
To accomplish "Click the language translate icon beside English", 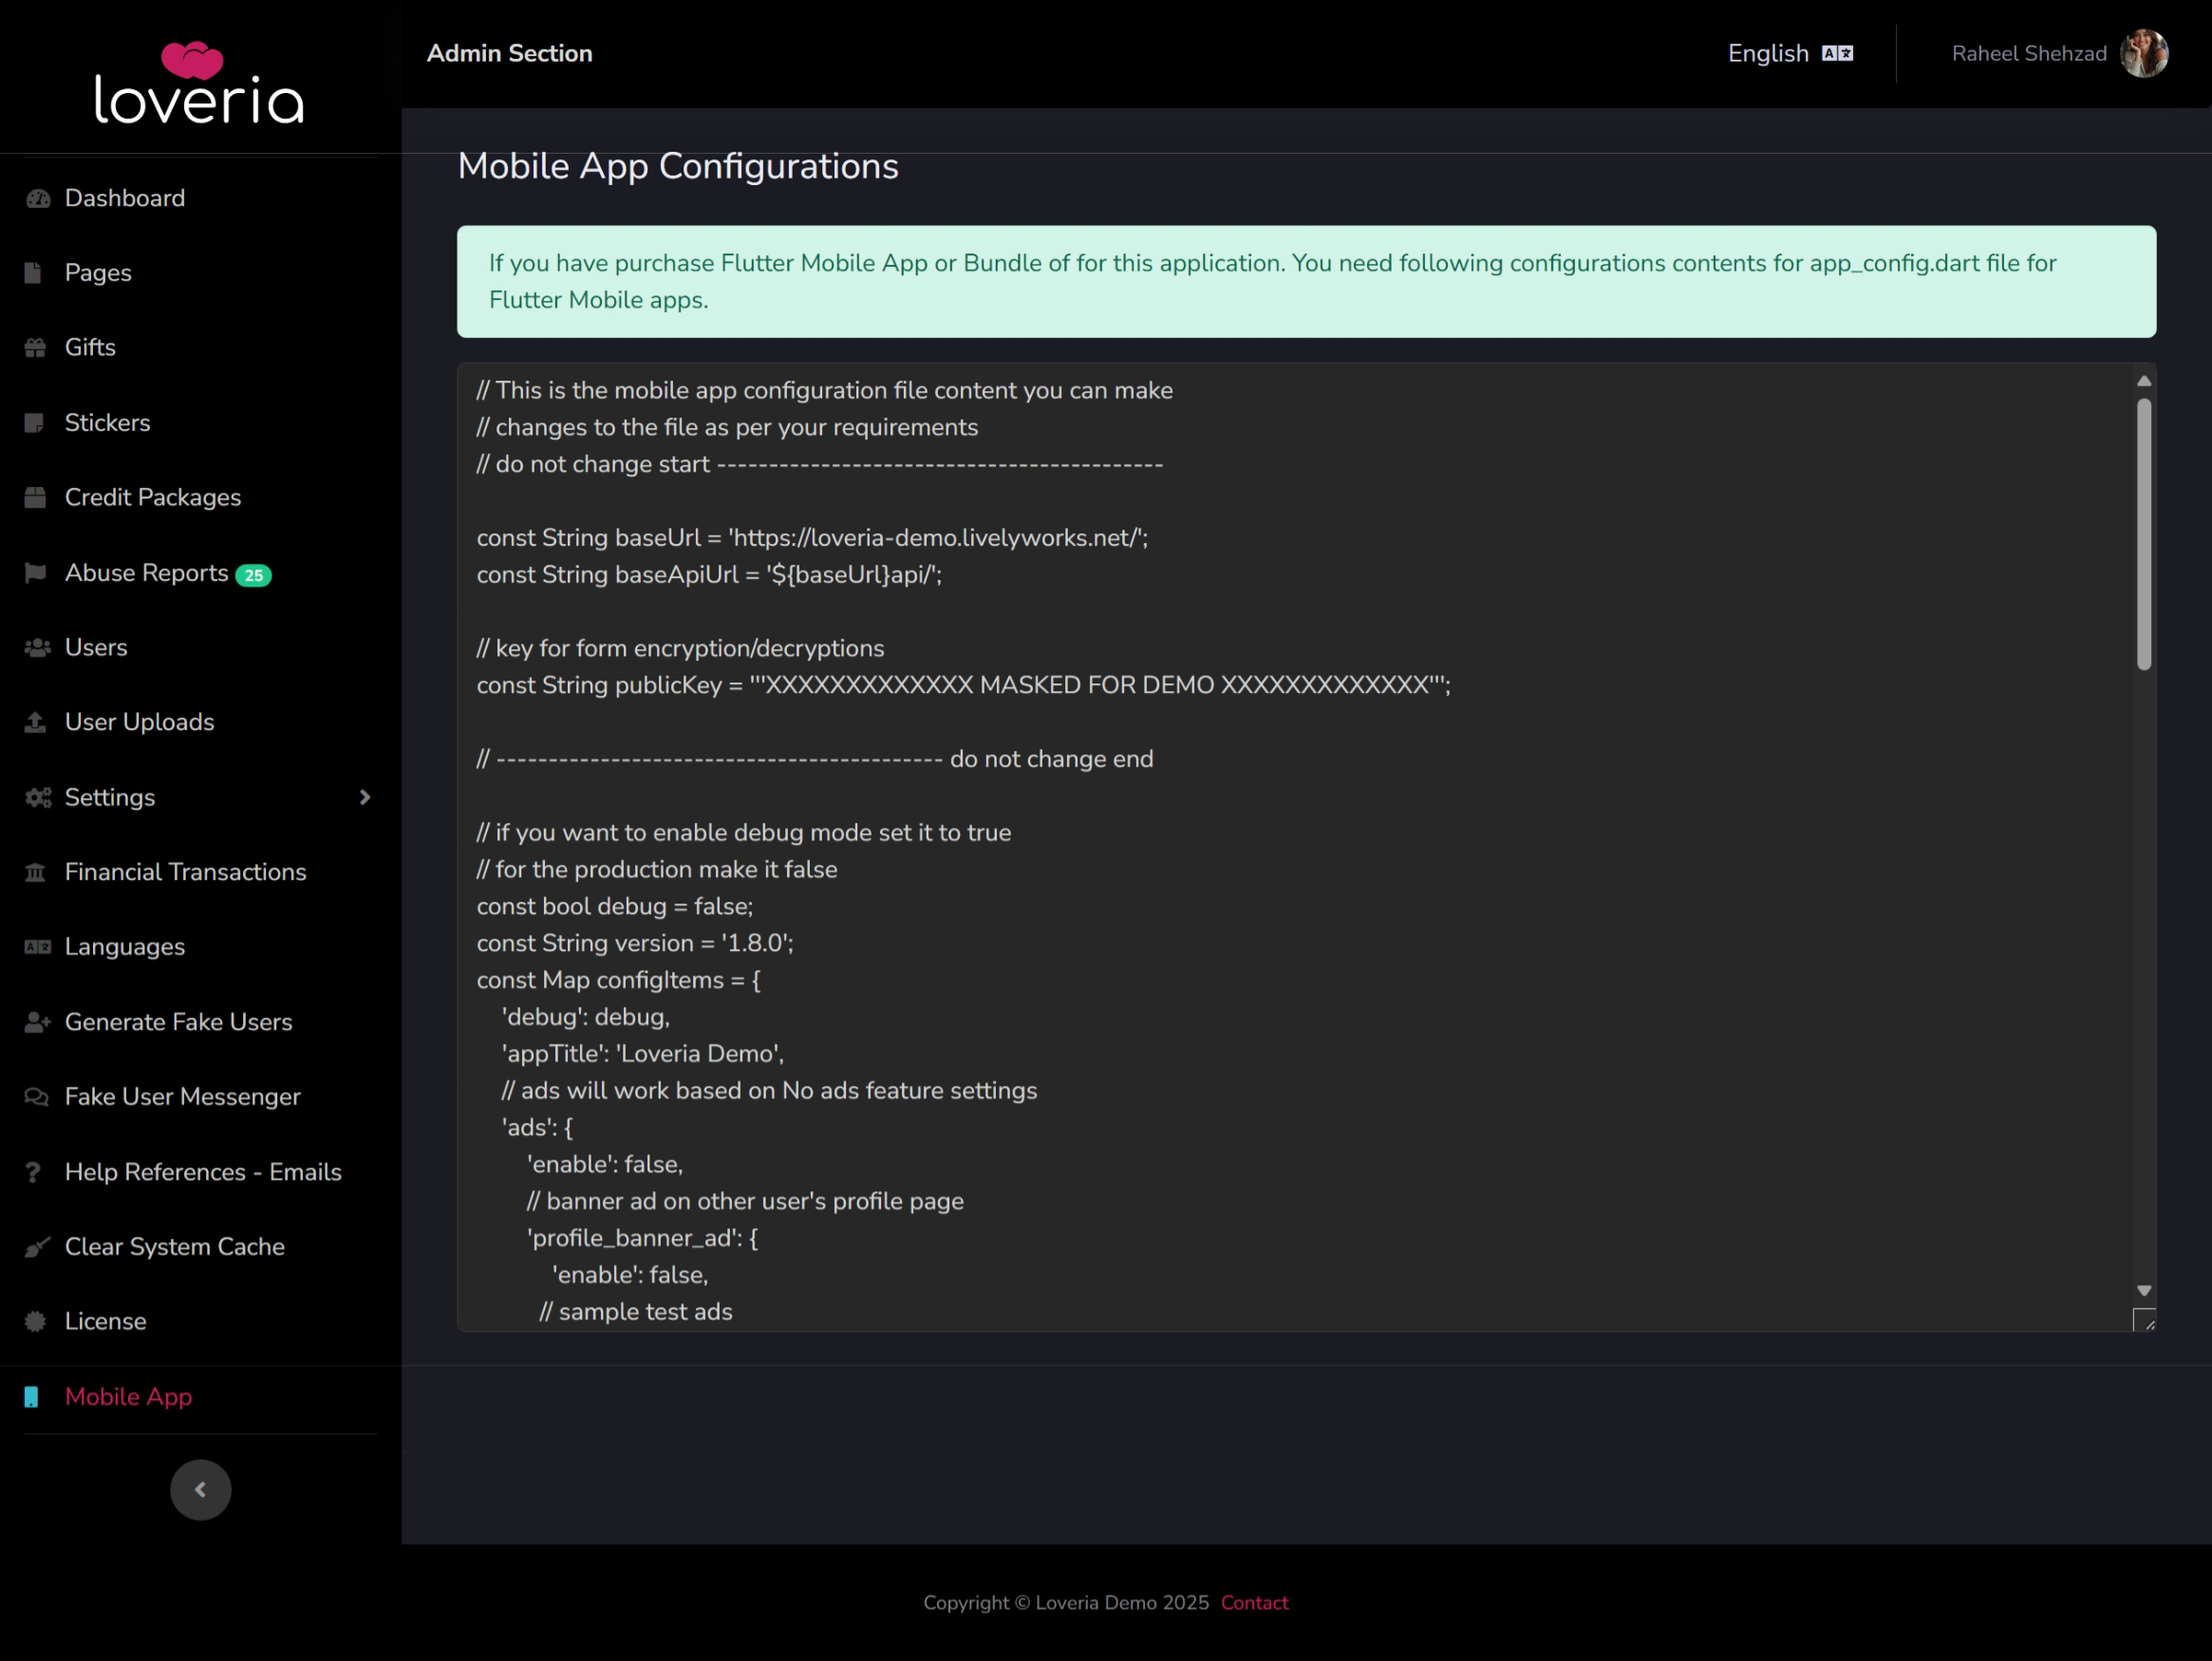I will point(1837,53).
